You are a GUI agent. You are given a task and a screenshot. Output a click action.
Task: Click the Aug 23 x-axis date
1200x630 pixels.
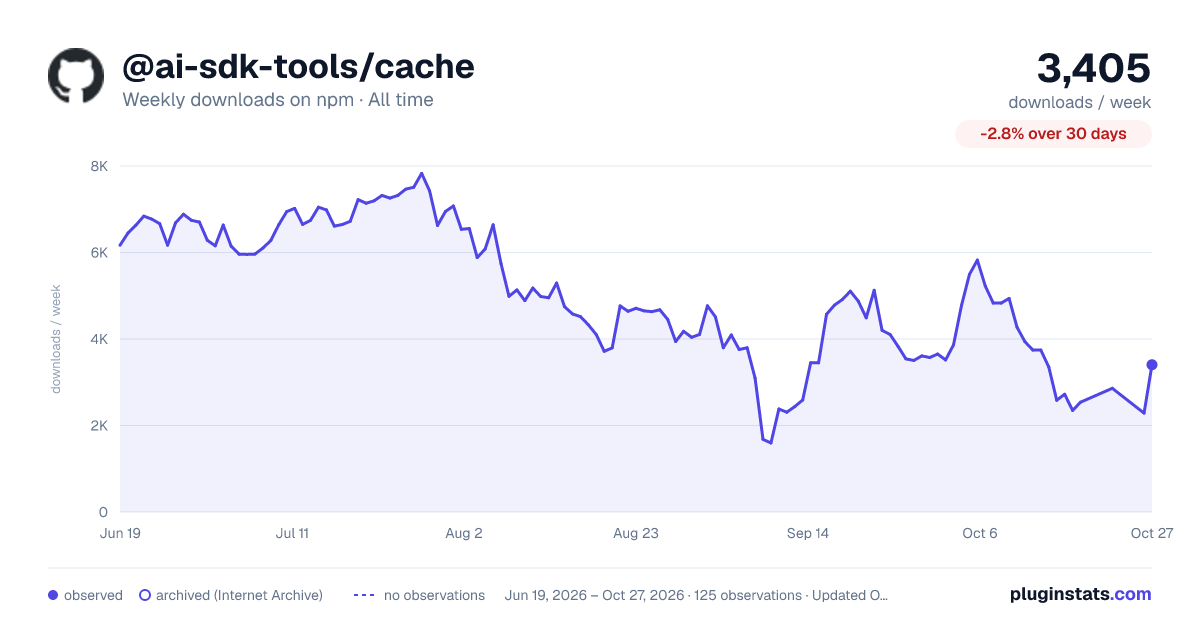coord(636,533)
